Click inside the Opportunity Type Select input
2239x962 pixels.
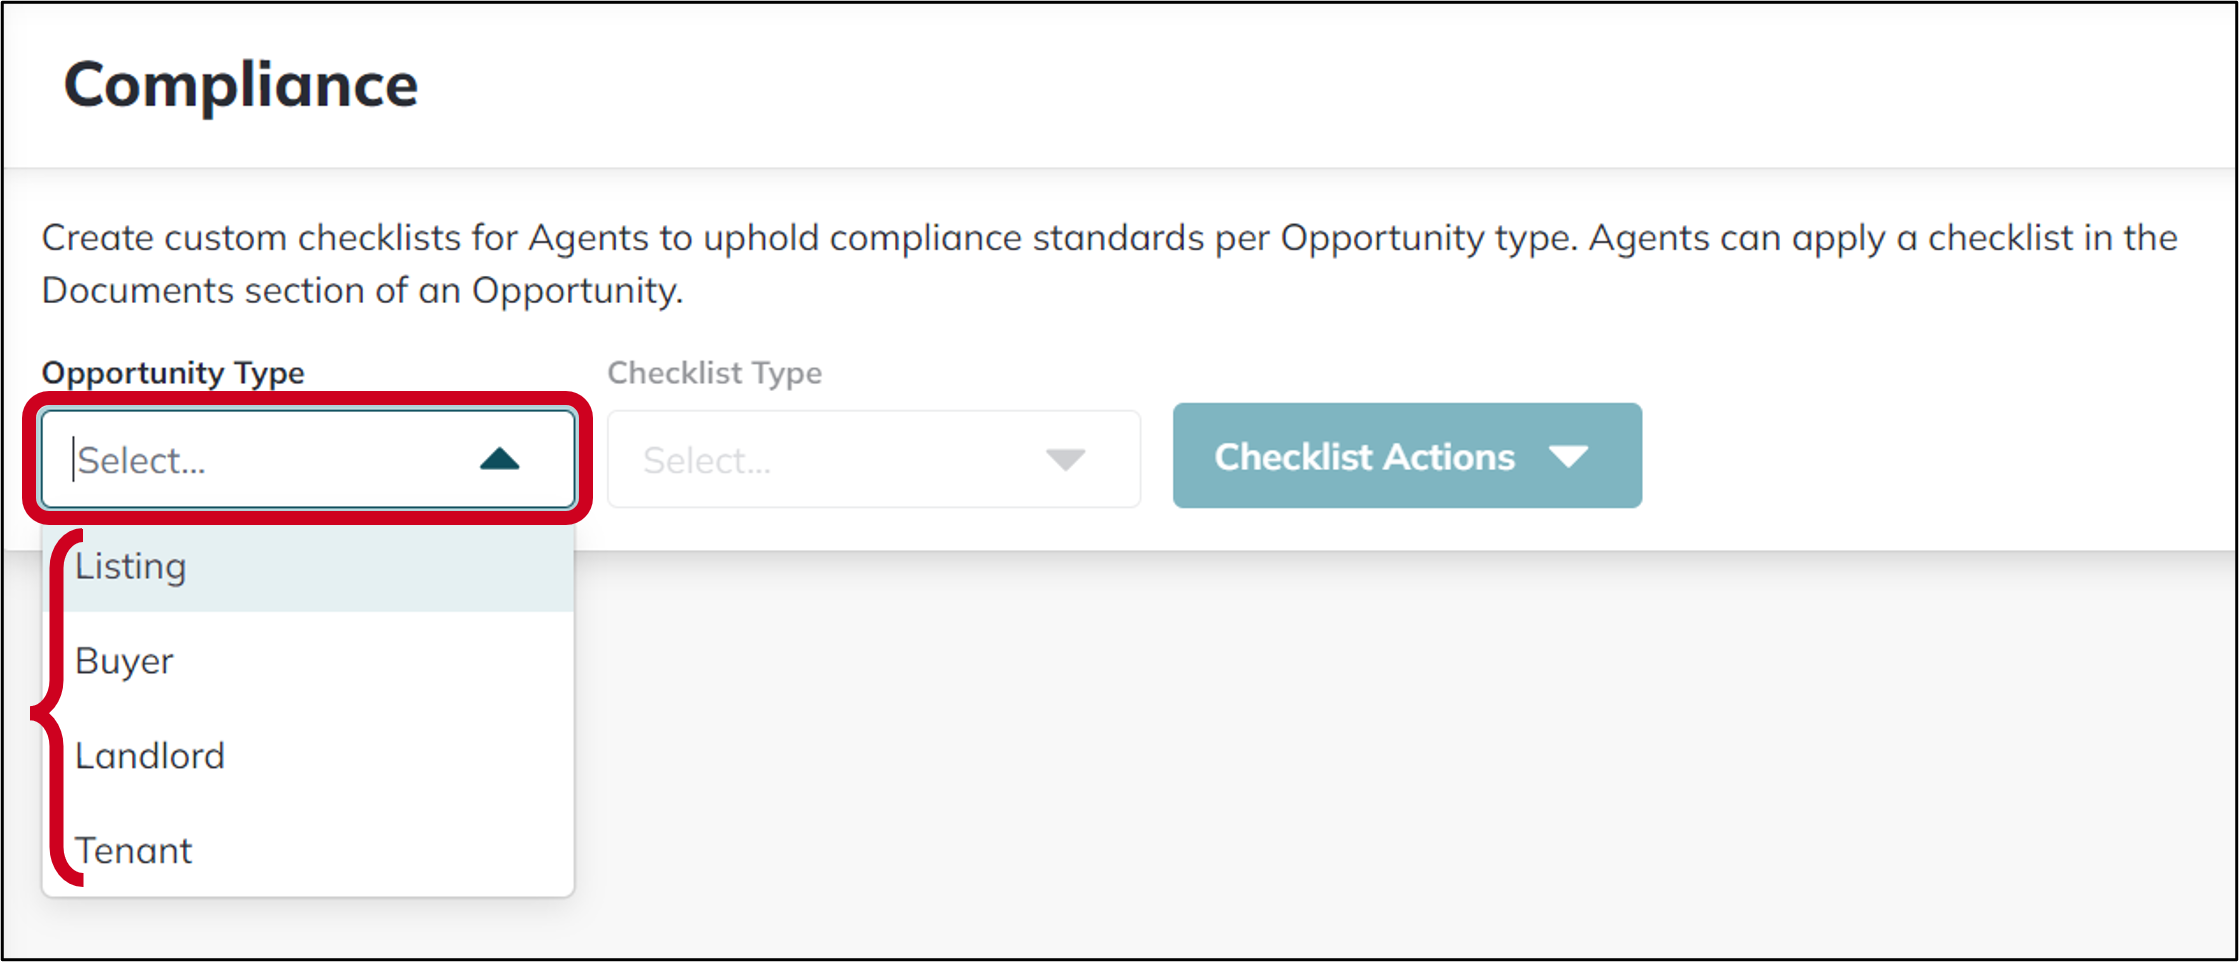[250, 459]
